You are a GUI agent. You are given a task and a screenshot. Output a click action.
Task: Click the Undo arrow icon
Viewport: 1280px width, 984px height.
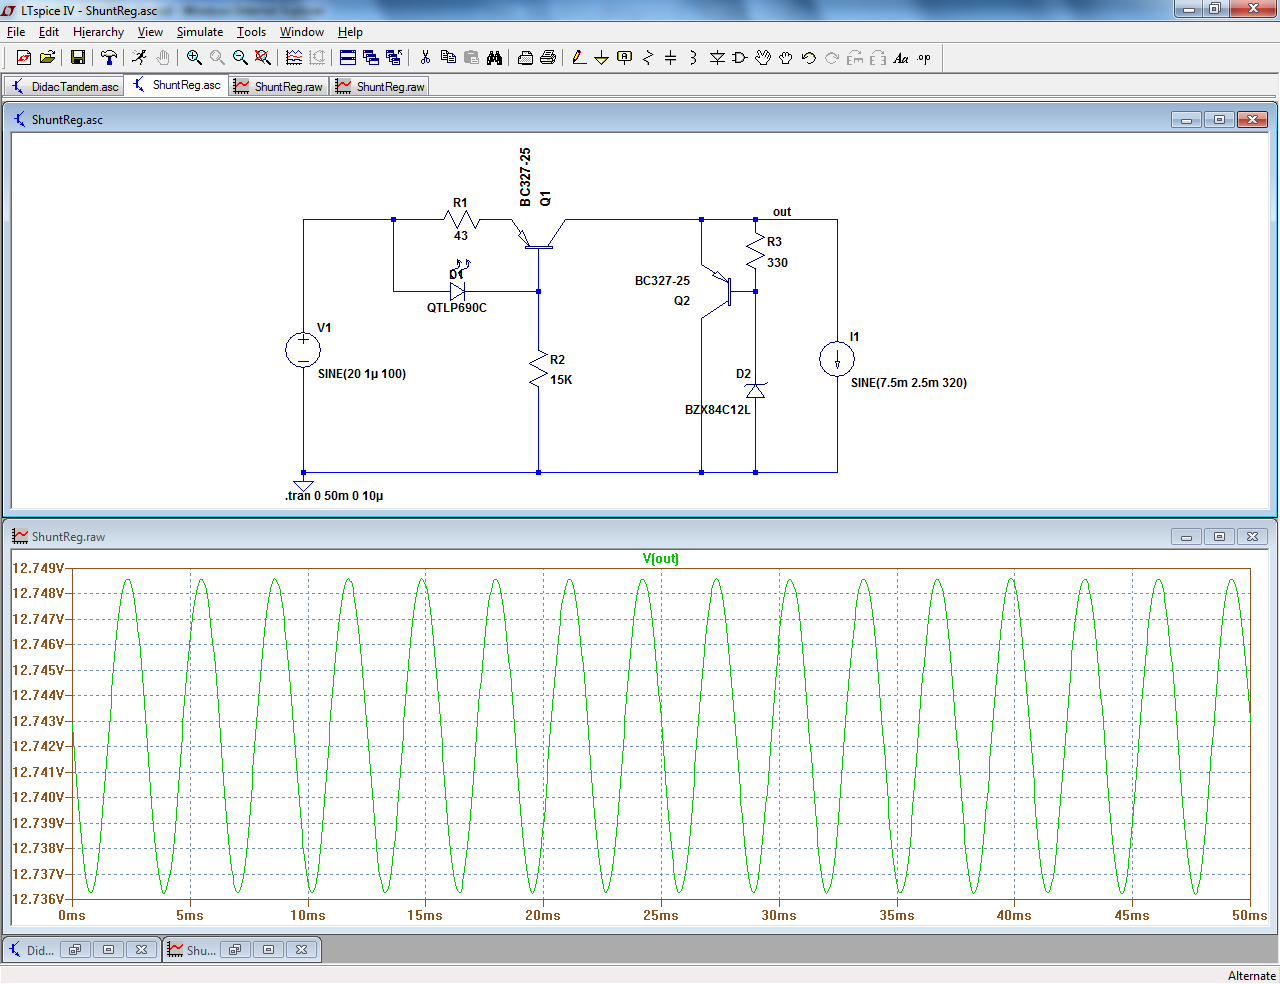pyautogui.click(x=809, y=58)
